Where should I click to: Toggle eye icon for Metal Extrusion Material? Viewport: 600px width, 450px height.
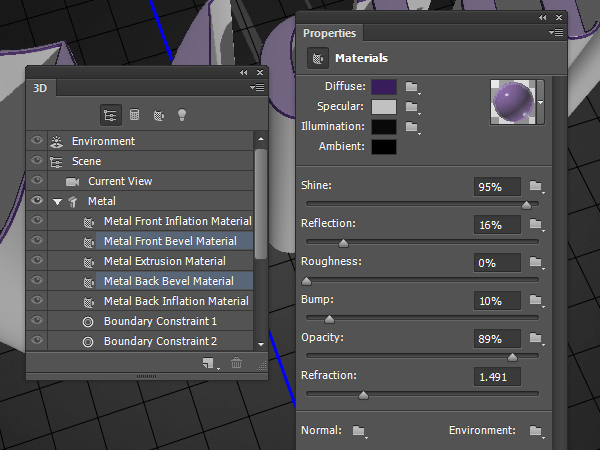37,261
